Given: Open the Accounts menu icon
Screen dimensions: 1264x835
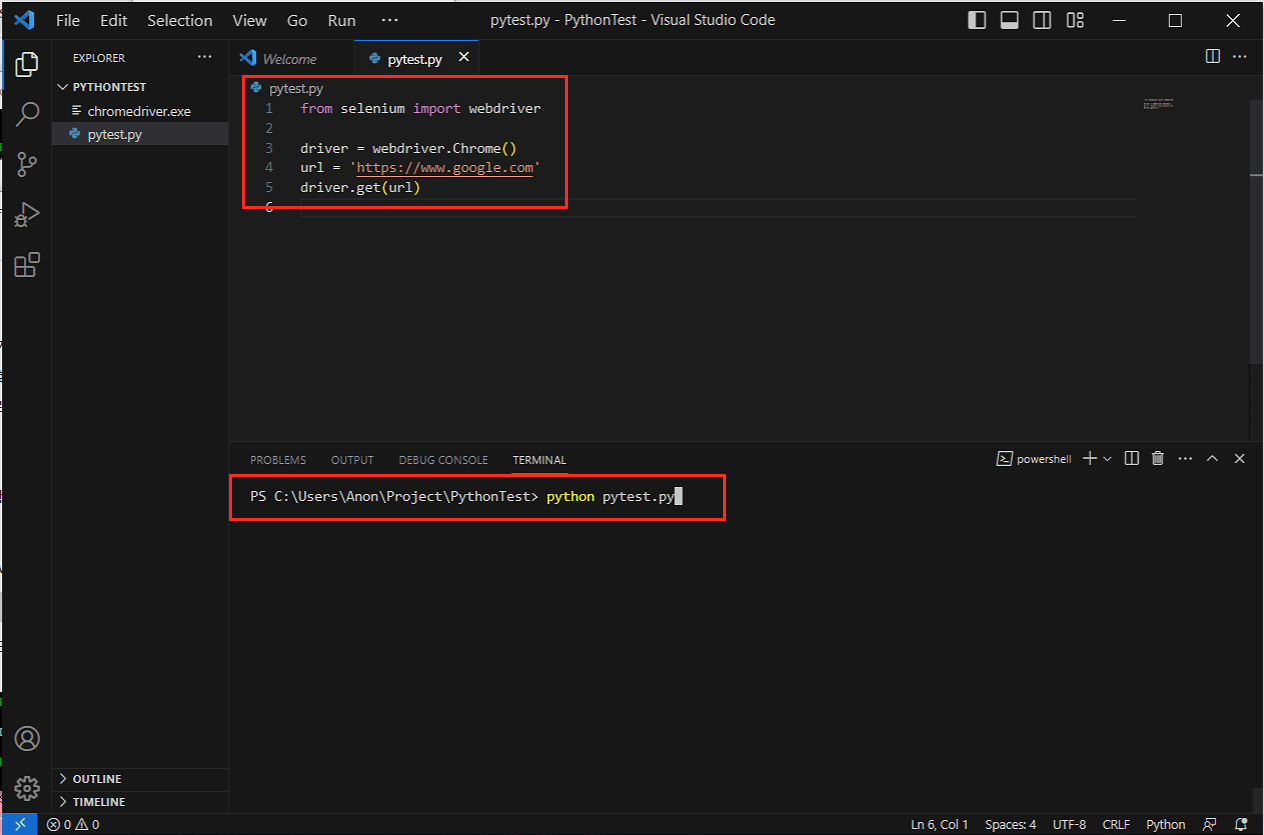Looking at the screenshot, I should pos(27,739).
